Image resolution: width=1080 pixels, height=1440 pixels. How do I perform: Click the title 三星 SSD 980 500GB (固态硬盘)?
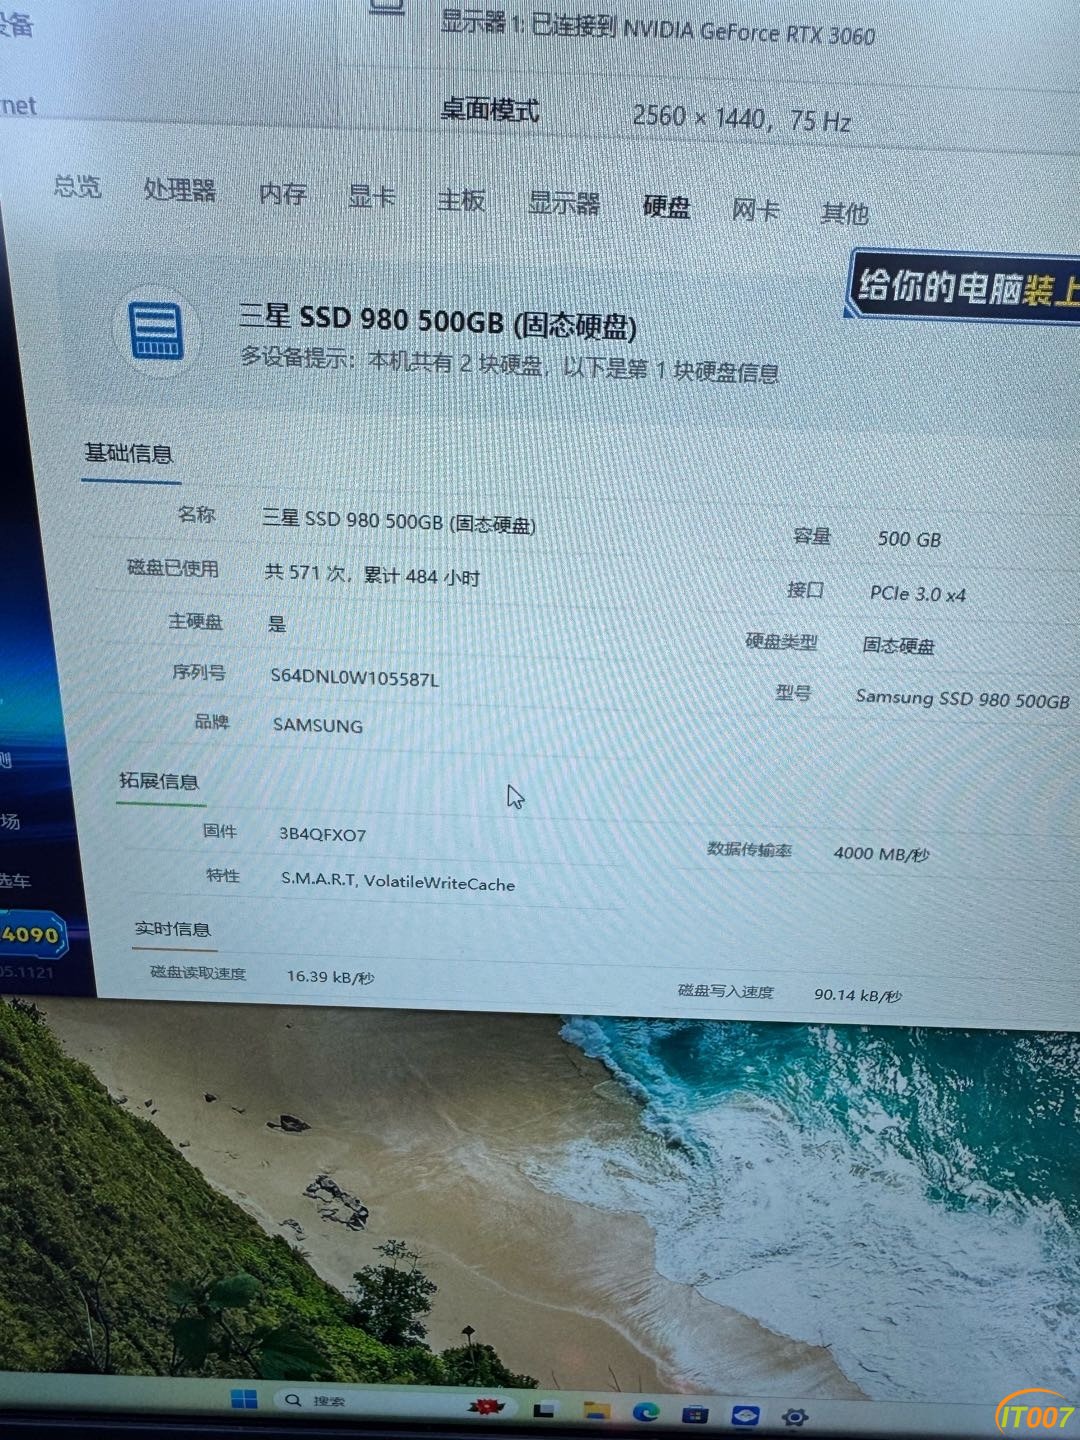(x=438, y=320)
